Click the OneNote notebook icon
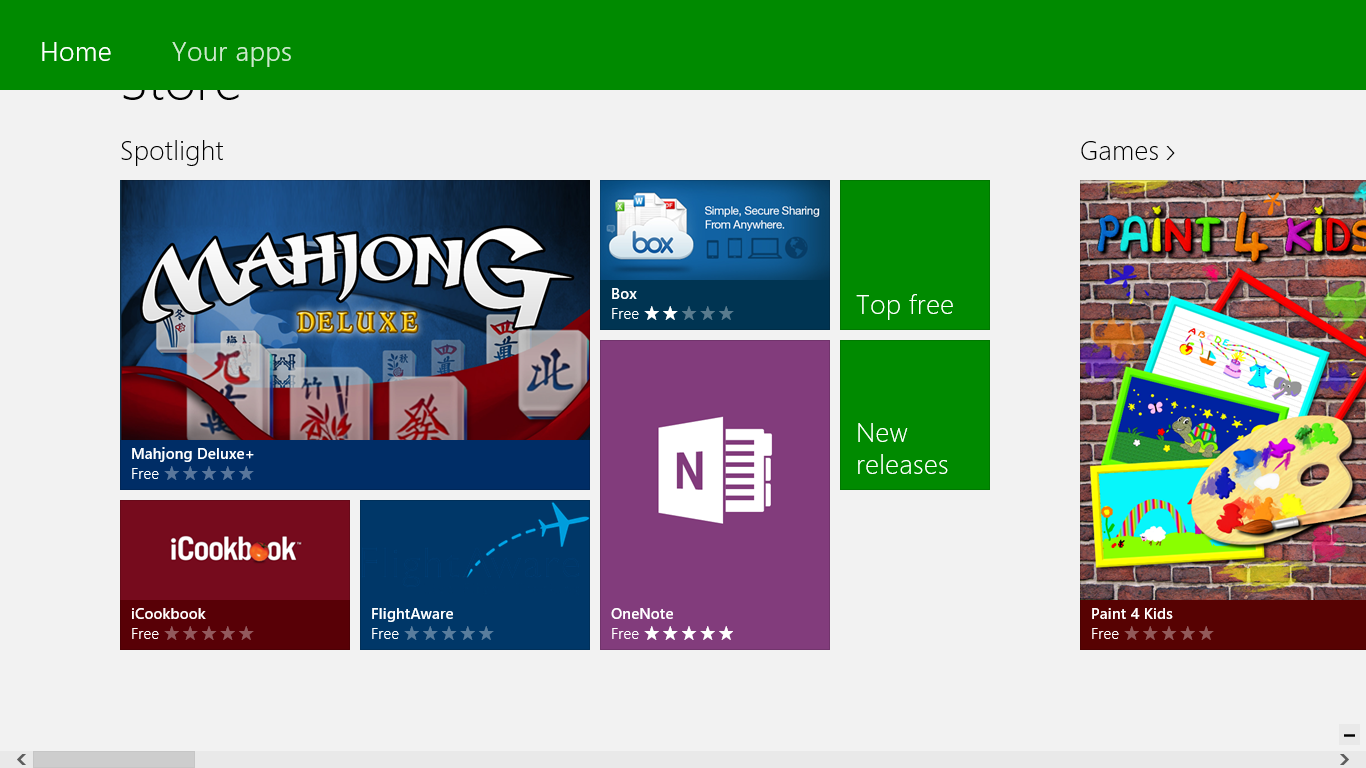1366x768 pixels. coord(715,470)
